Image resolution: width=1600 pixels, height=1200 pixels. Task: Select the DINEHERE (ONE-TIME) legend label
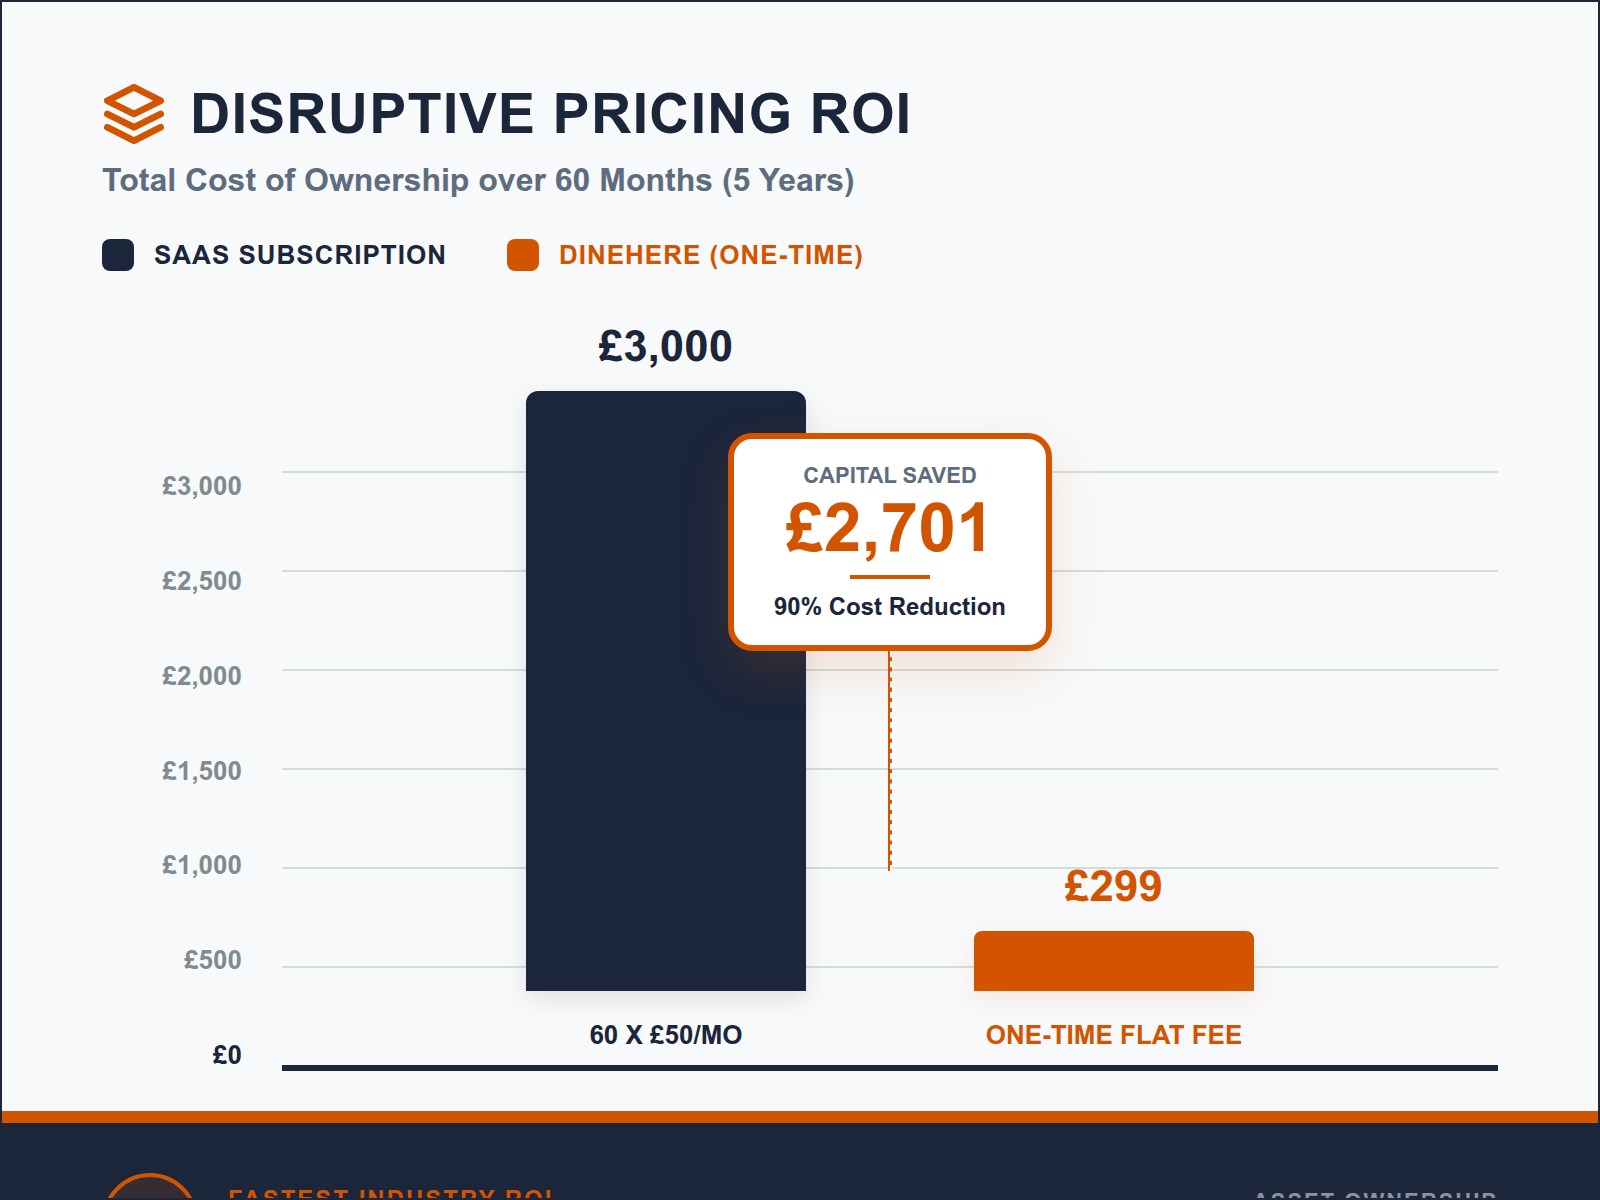[710, 255]
